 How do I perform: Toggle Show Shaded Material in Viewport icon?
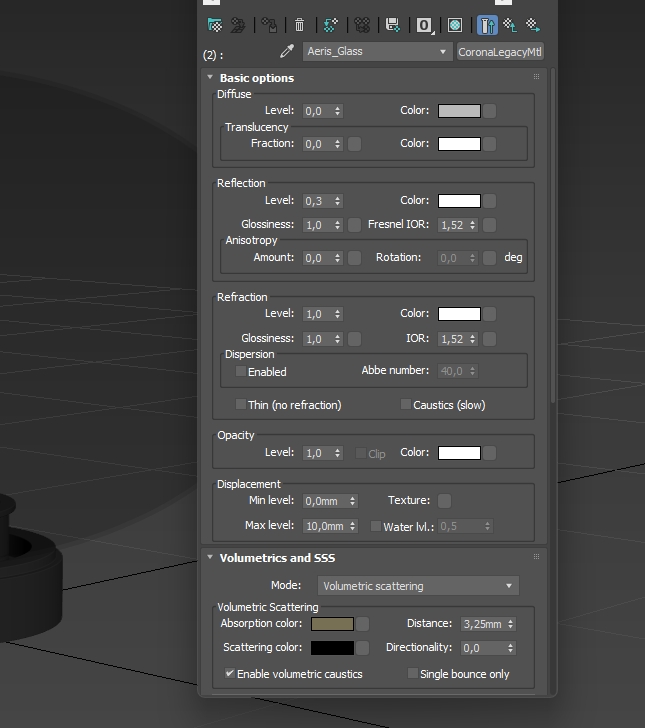pyautogui.click(x=455, y=25)
